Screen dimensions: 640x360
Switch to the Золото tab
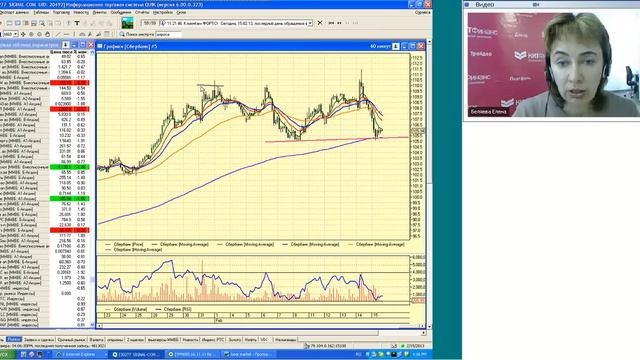(x=235, y=339)
